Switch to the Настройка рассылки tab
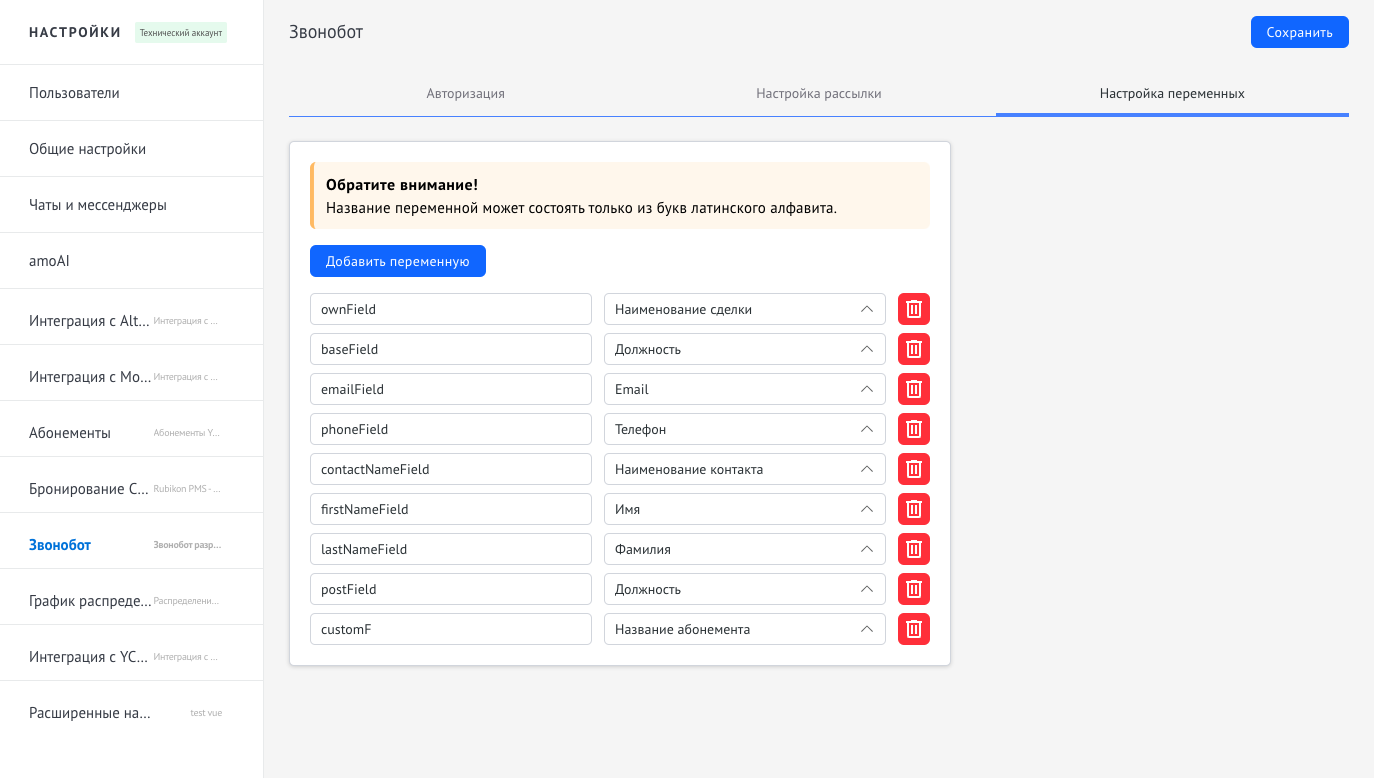The image size is (1374, 778). coord(819,93)
